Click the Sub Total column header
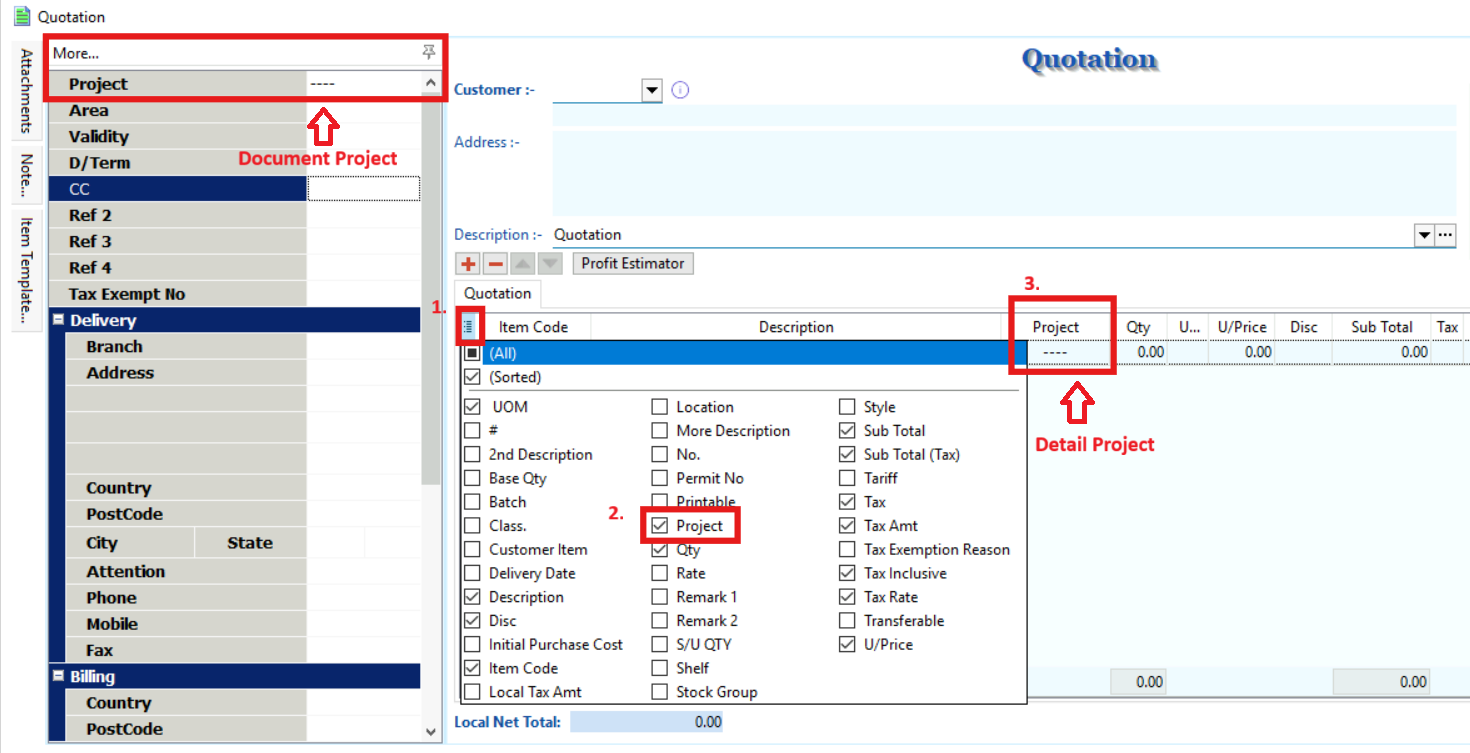This screenshot has height=753, width=1470. click(x=1381, y=327)
